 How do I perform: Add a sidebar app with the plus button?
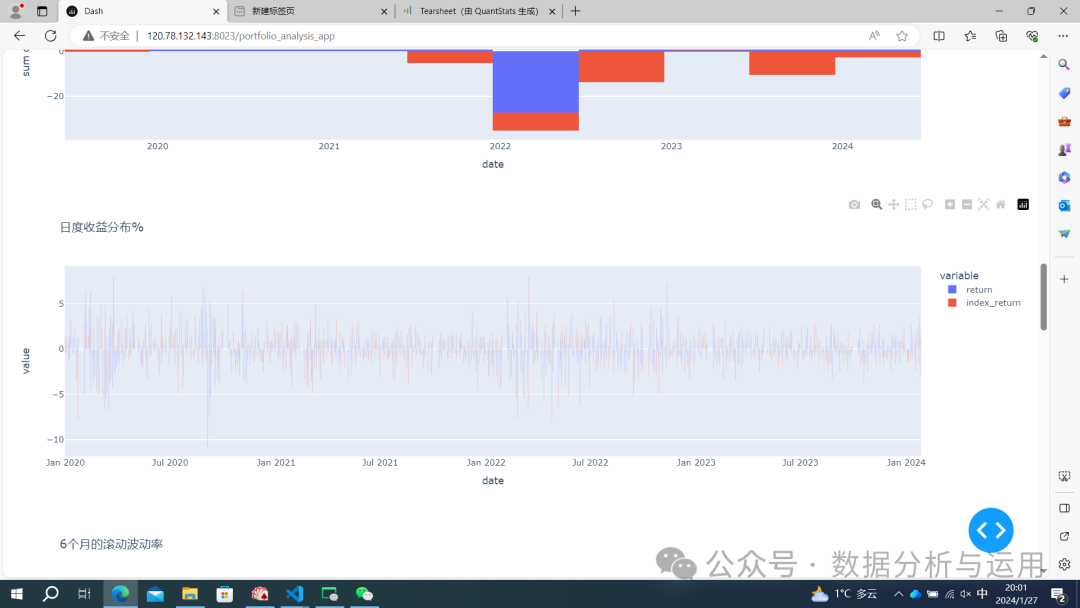(x=1064, y=279)
